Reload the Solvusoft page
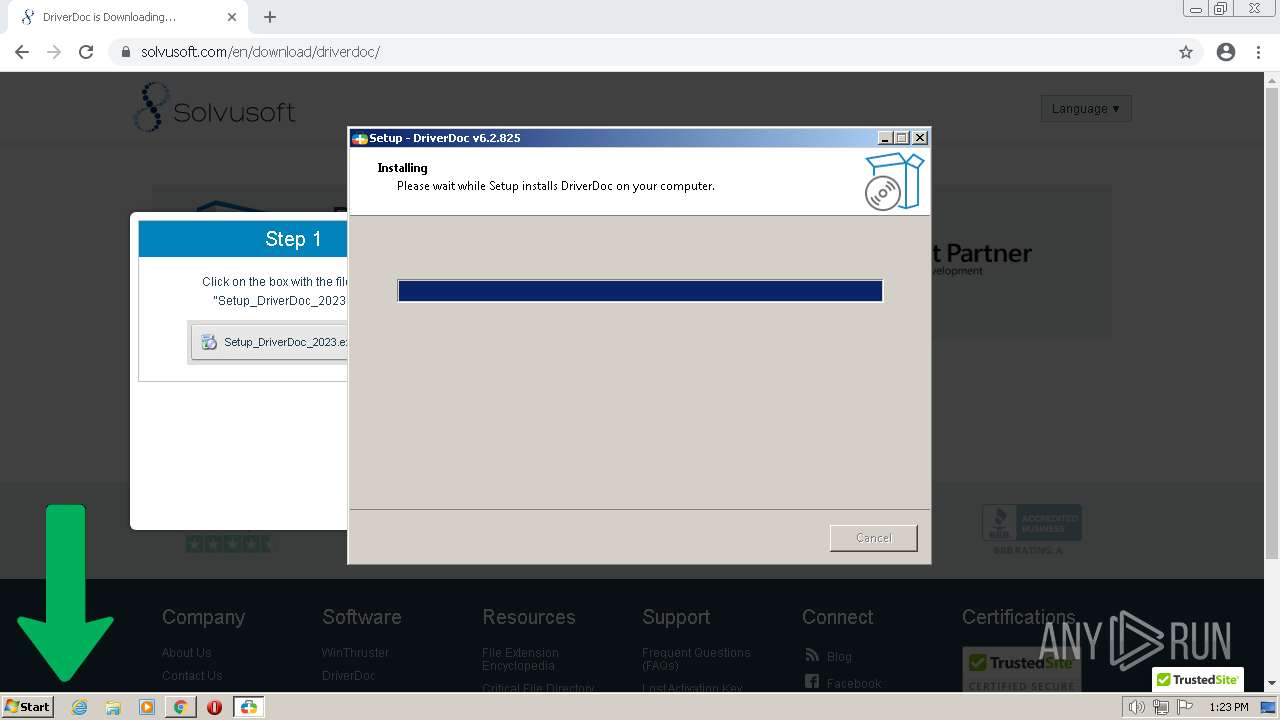 click(x=86, y=52)
